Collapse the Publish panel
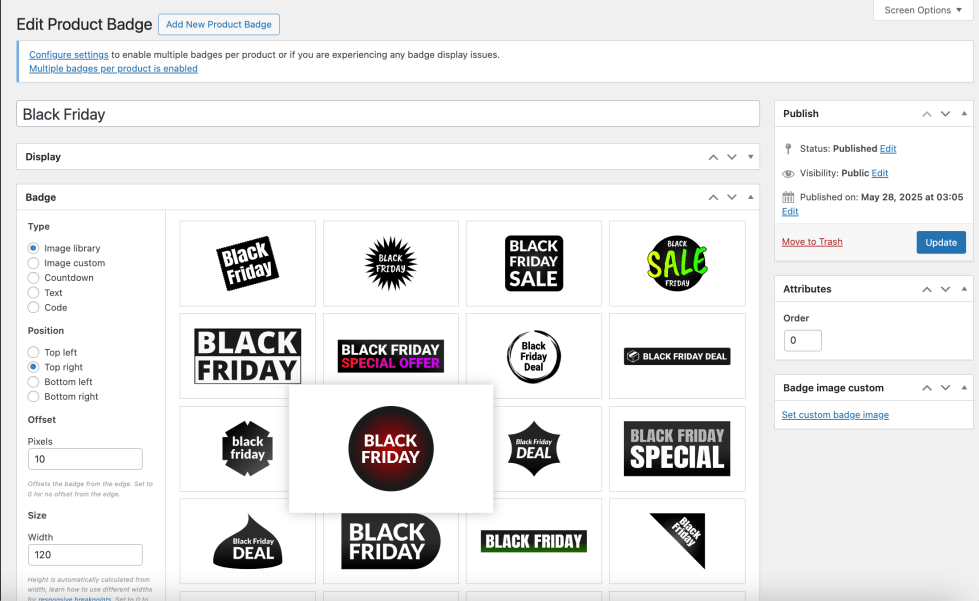Screen dimensions: 979x601 click(x=964, y=114)
